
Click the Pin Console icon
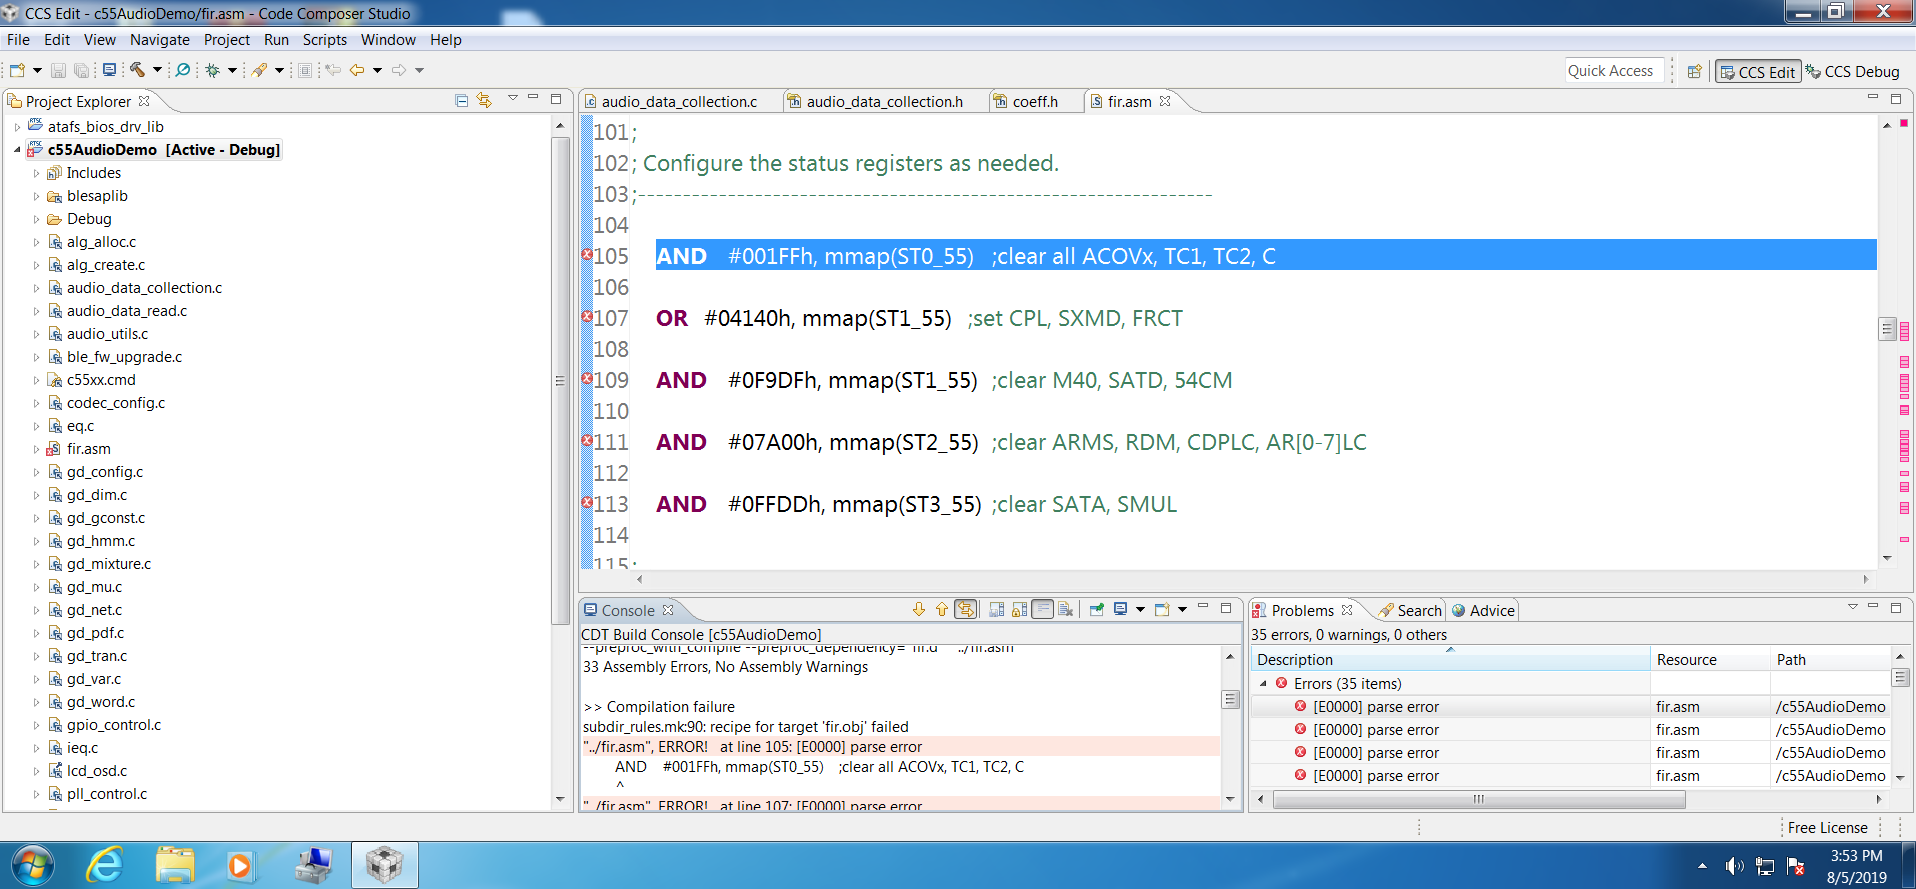tap(1097, 610)
